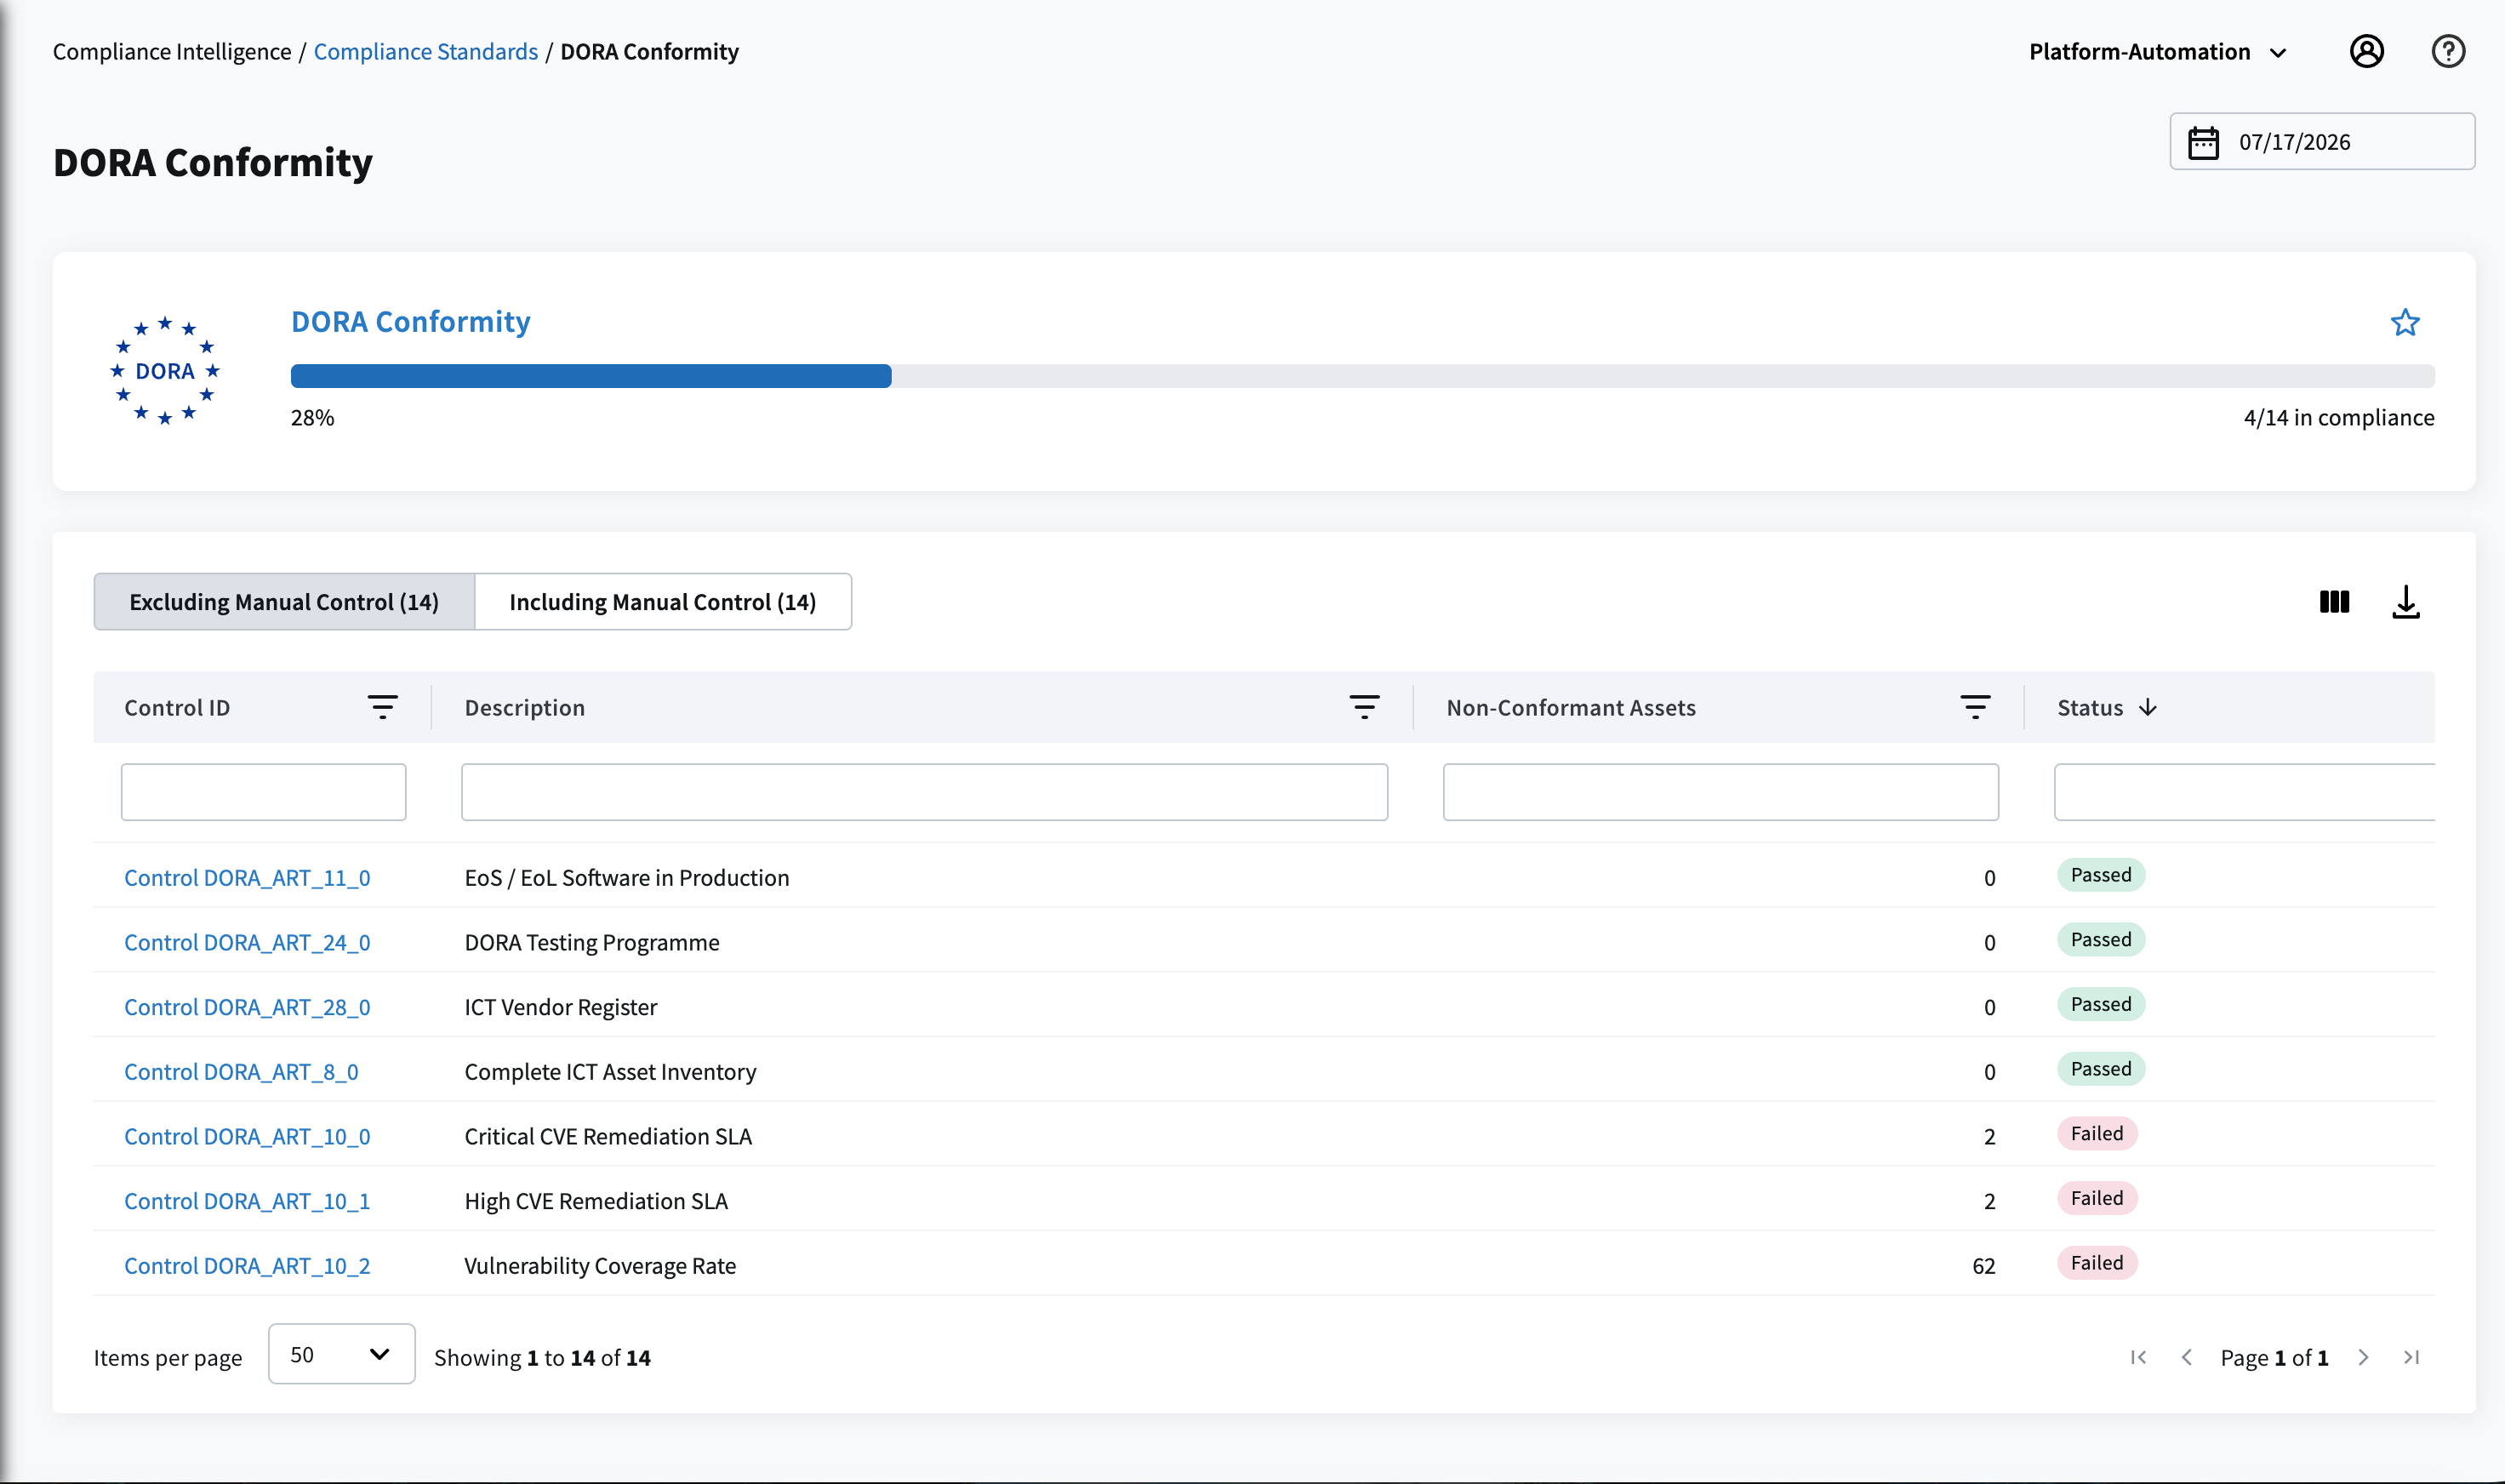The height and width of the screenshot is (1484, 2505).
Task: Click 'Page 1 of 1' indicator
Action: [2274, 1357]
